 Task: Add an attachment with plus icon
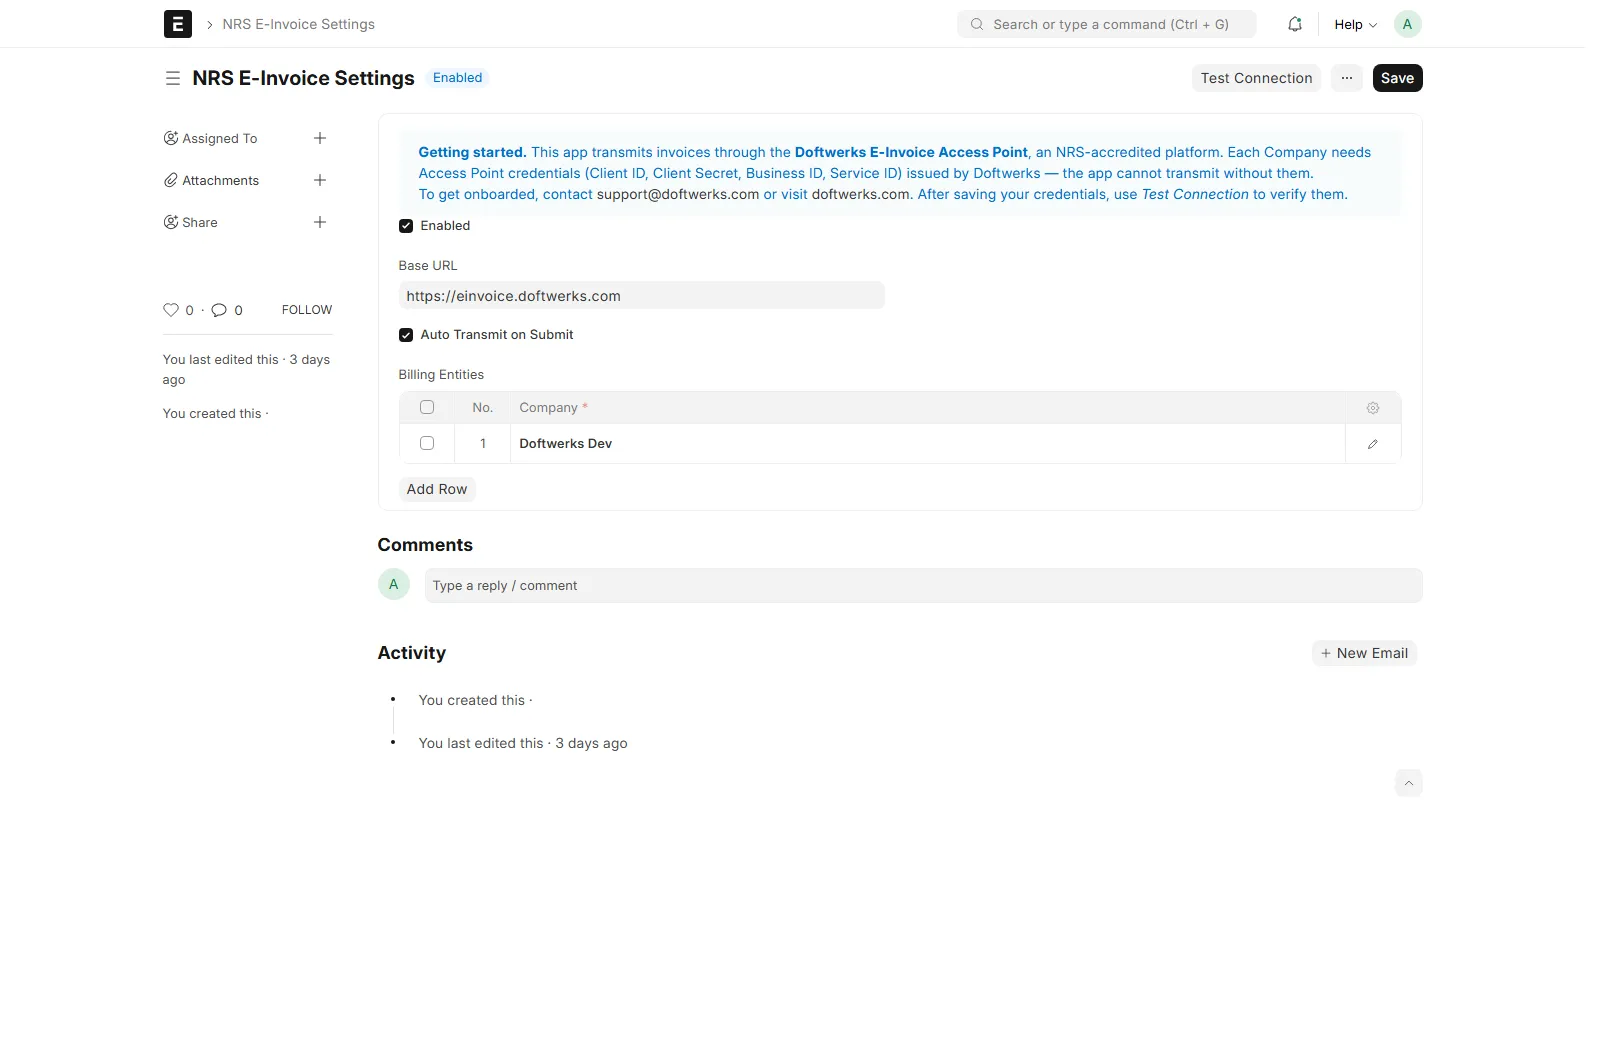[320, 180]
